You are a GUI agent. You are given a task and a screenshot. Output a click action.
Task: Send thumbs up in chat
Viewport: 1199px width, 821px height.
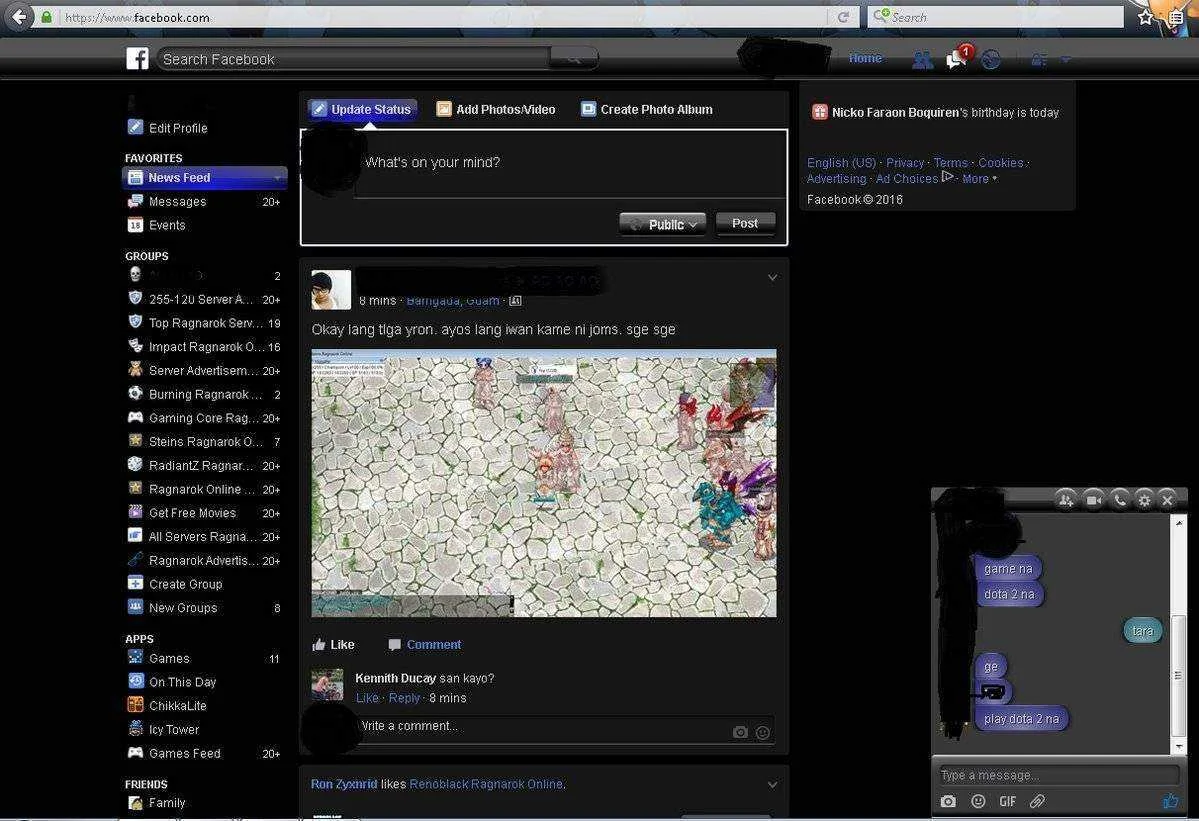(x=1170, y=800)
